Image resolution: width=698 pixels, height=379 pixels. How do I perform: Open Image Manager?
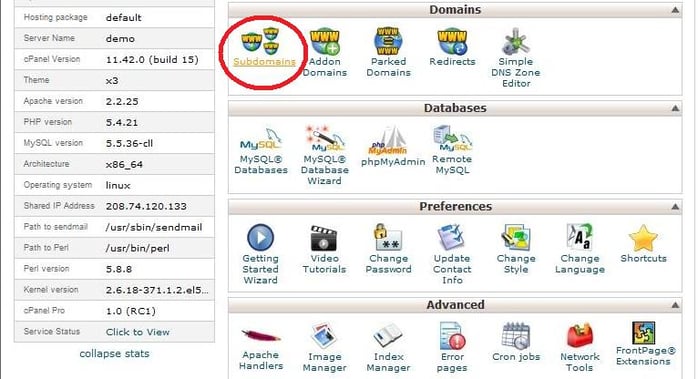coord(325,336)
